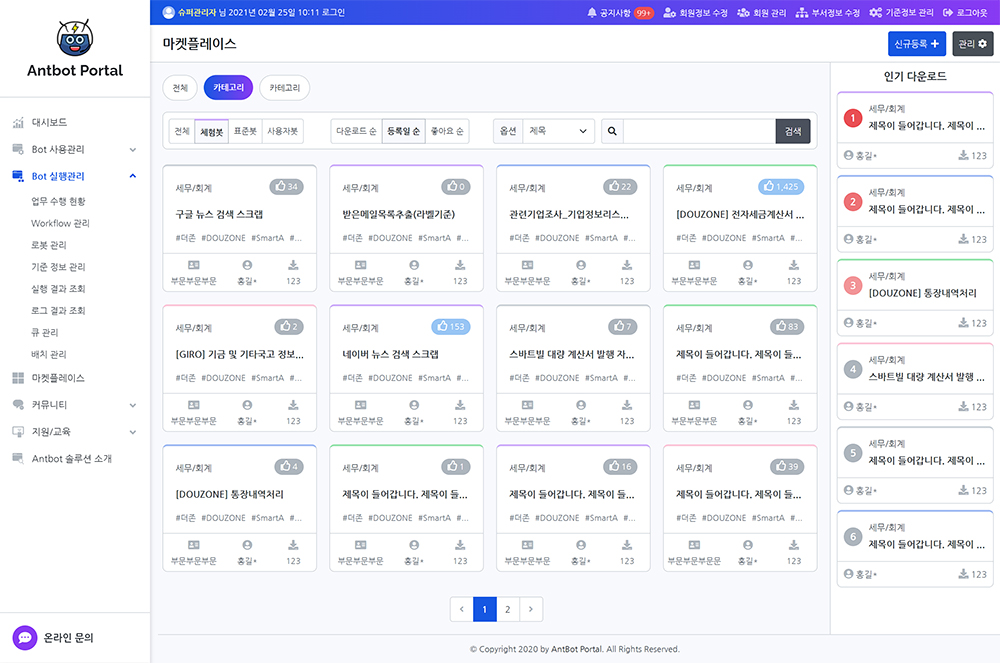
Task: Click download icon on 구글 뉴스 검색 스크랩 card
Action: 293,265
